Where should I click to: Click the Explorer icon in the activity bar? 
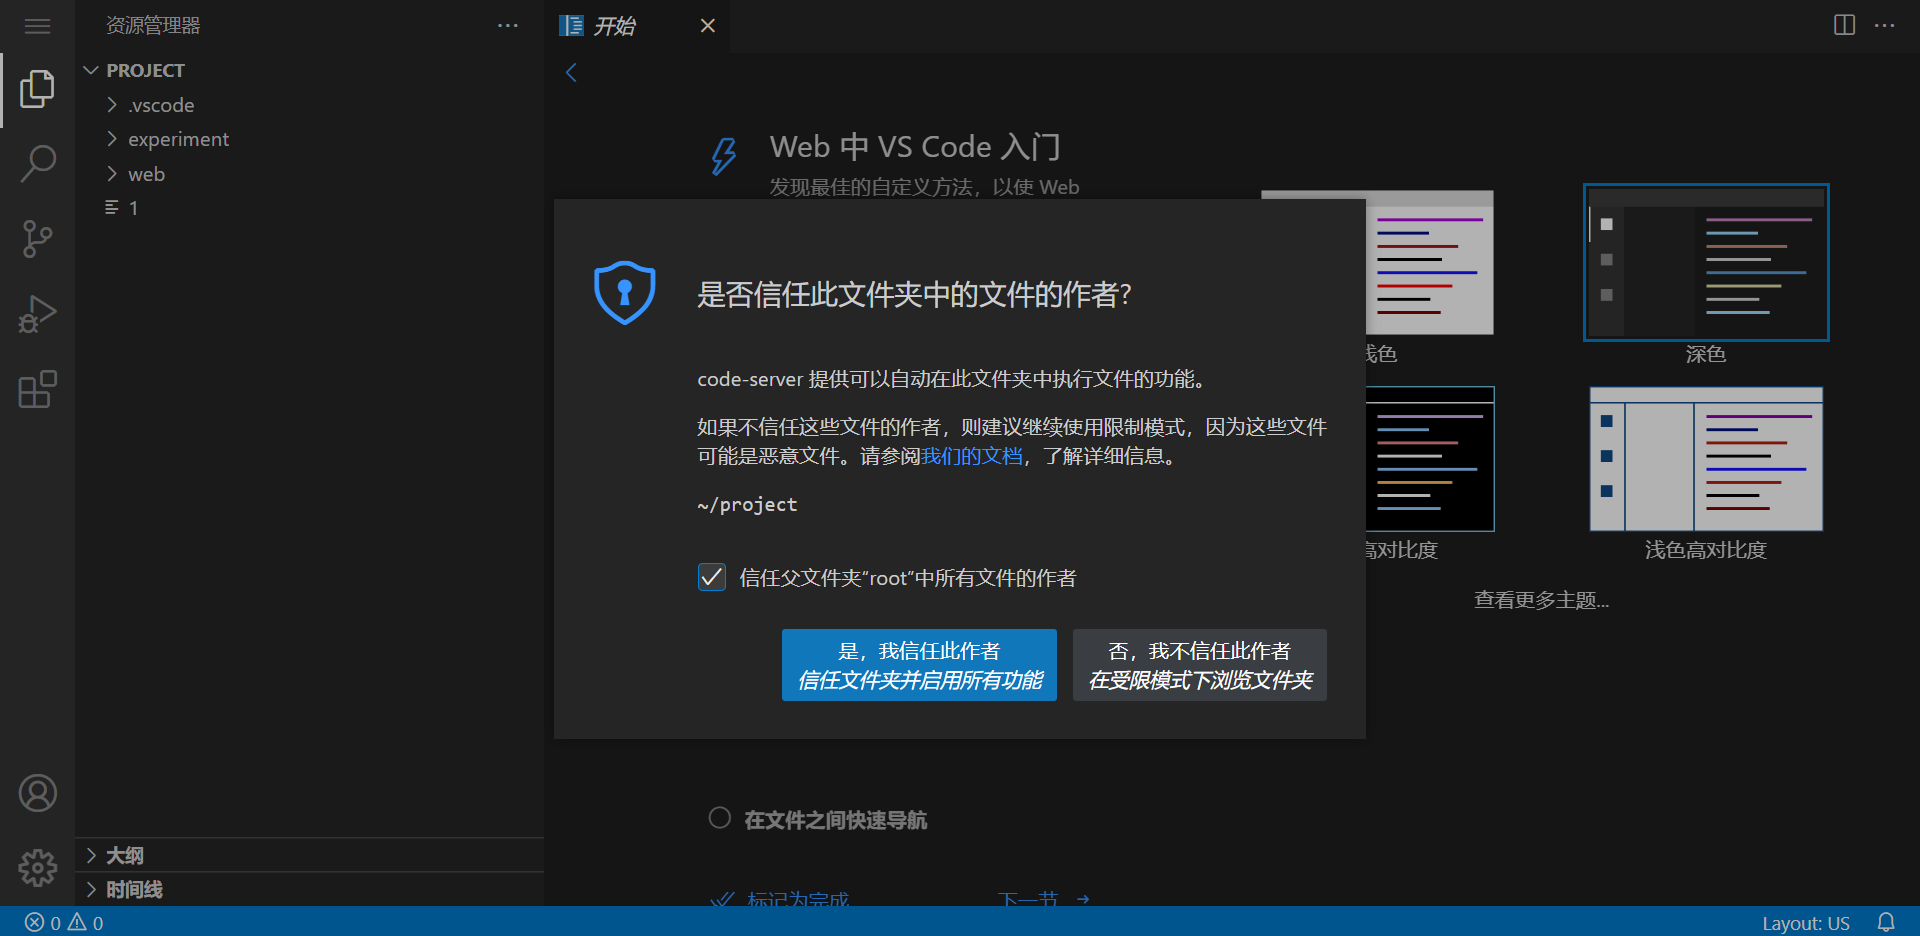(37, 89)
